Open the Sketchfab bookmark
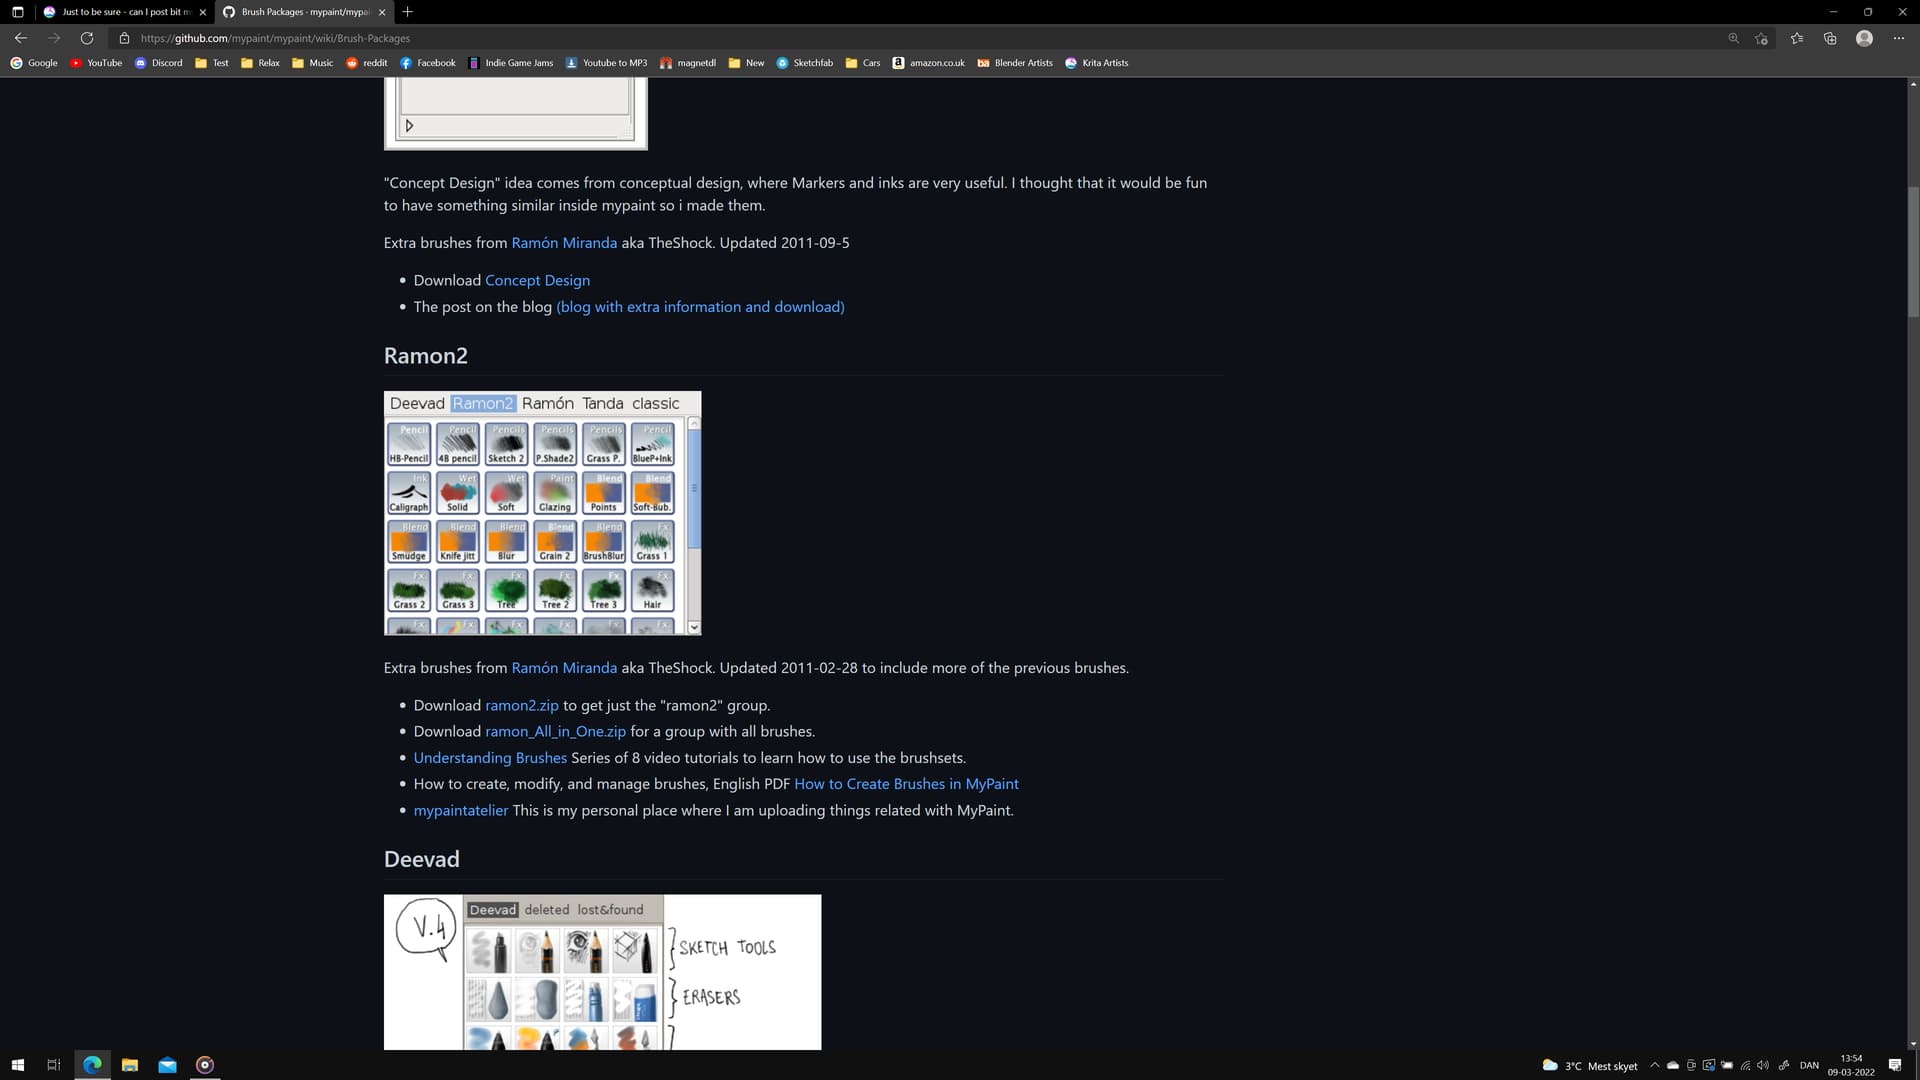 (804, 62)
